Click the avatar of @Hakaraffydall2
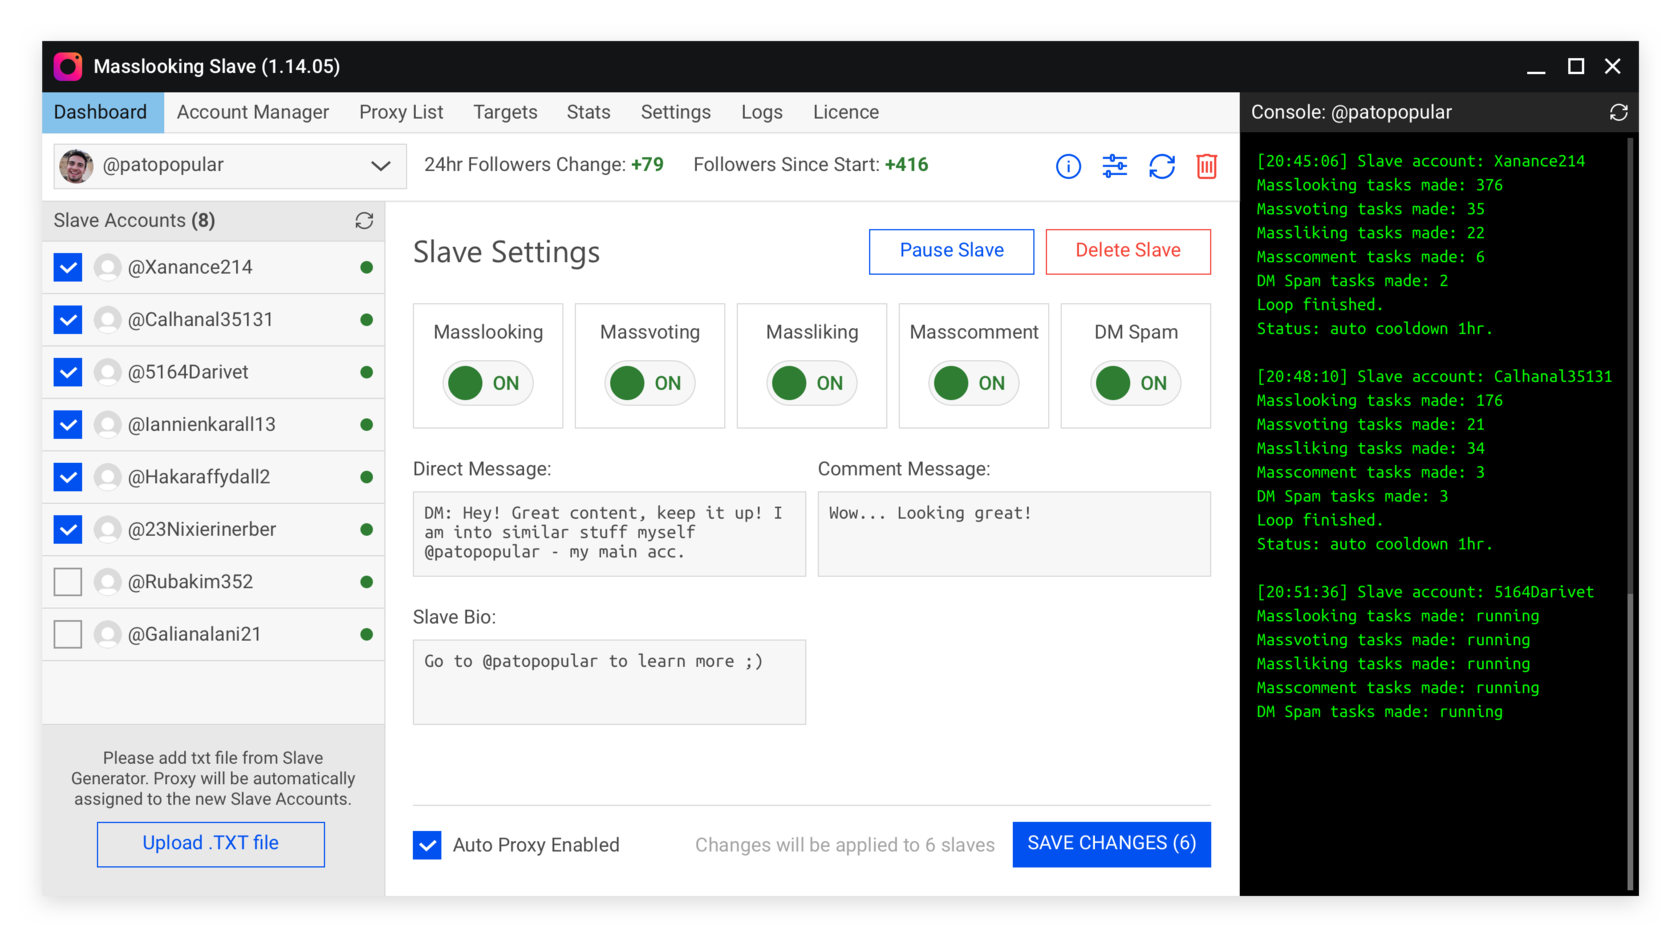This screenshot has height=937, width=1680. (x=107, y=478)
